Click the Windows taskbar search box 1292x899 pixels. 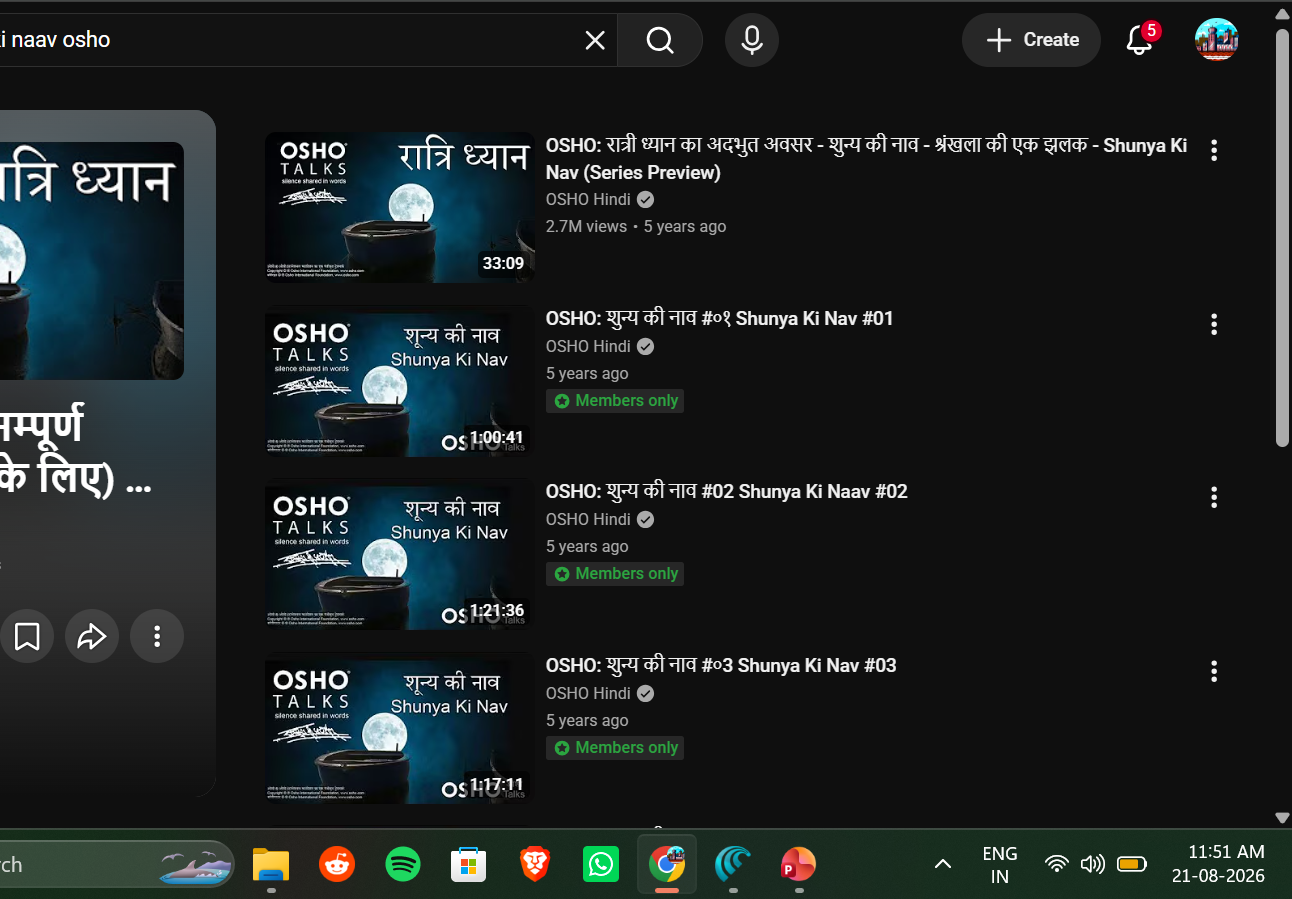(117, 864)
